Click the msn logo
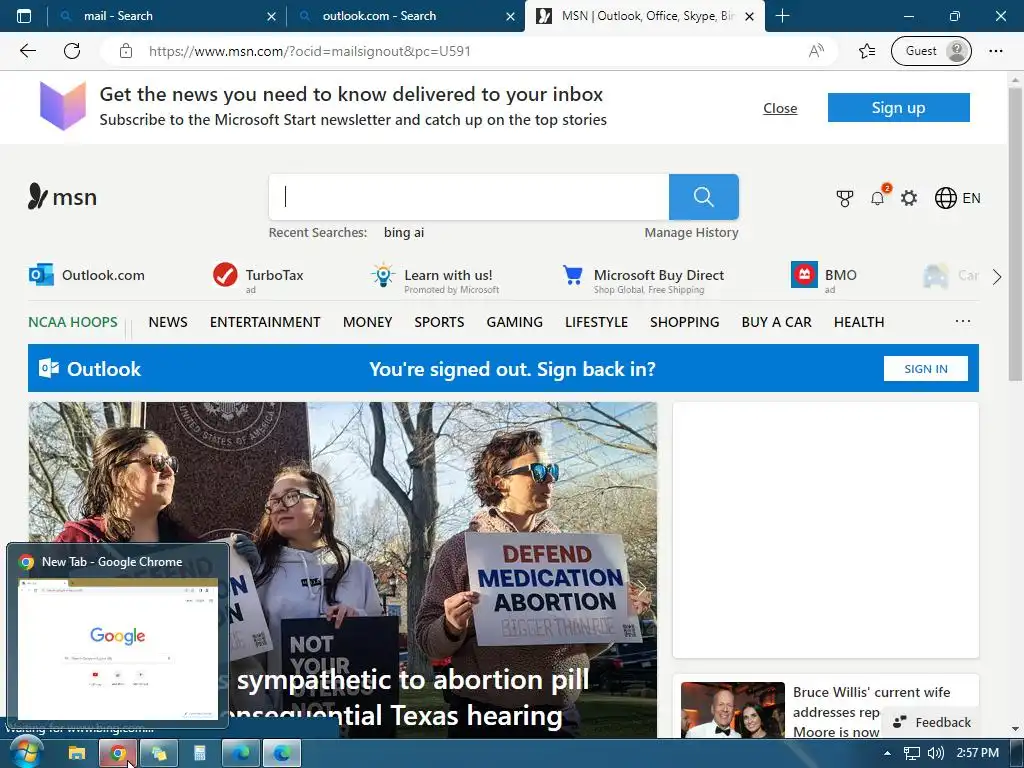 [x=62, y=197]
